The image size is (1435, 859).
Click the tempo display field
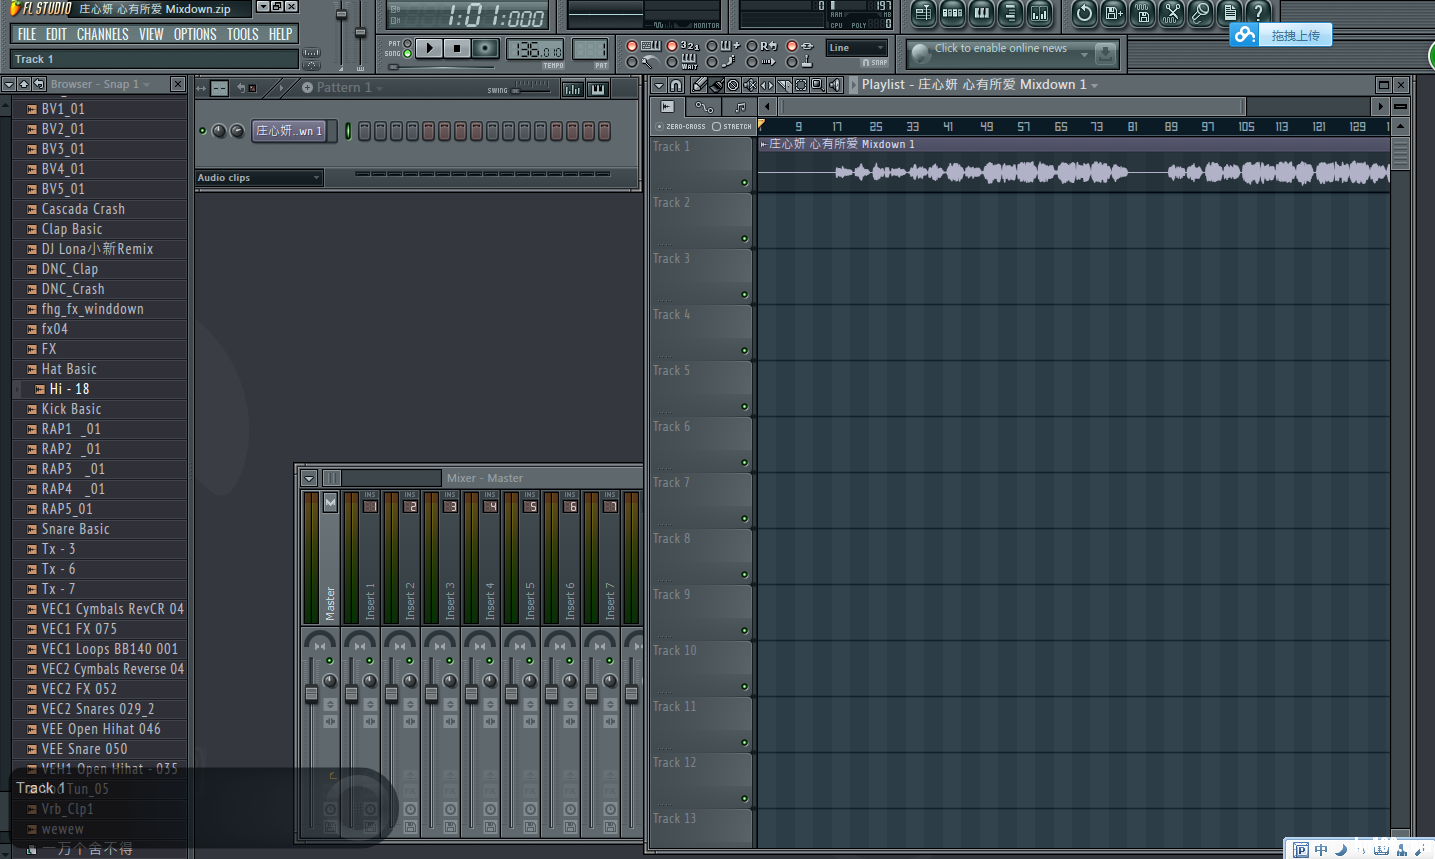[535, 49]
